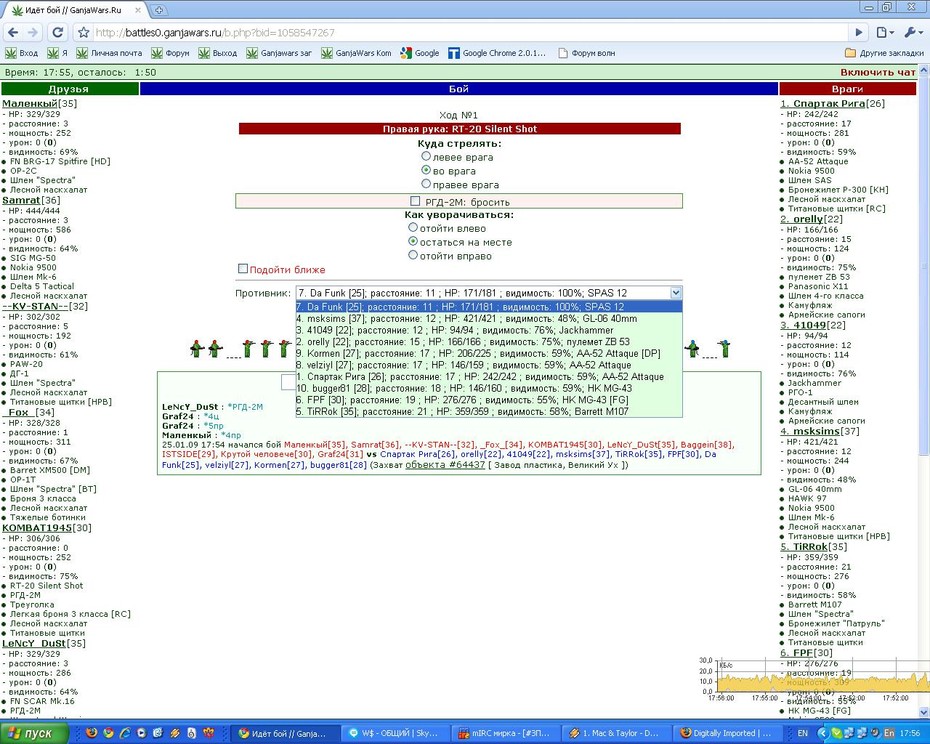Pick opponent 10. bugger81 in list
The image size is (930, 744).
489,388
